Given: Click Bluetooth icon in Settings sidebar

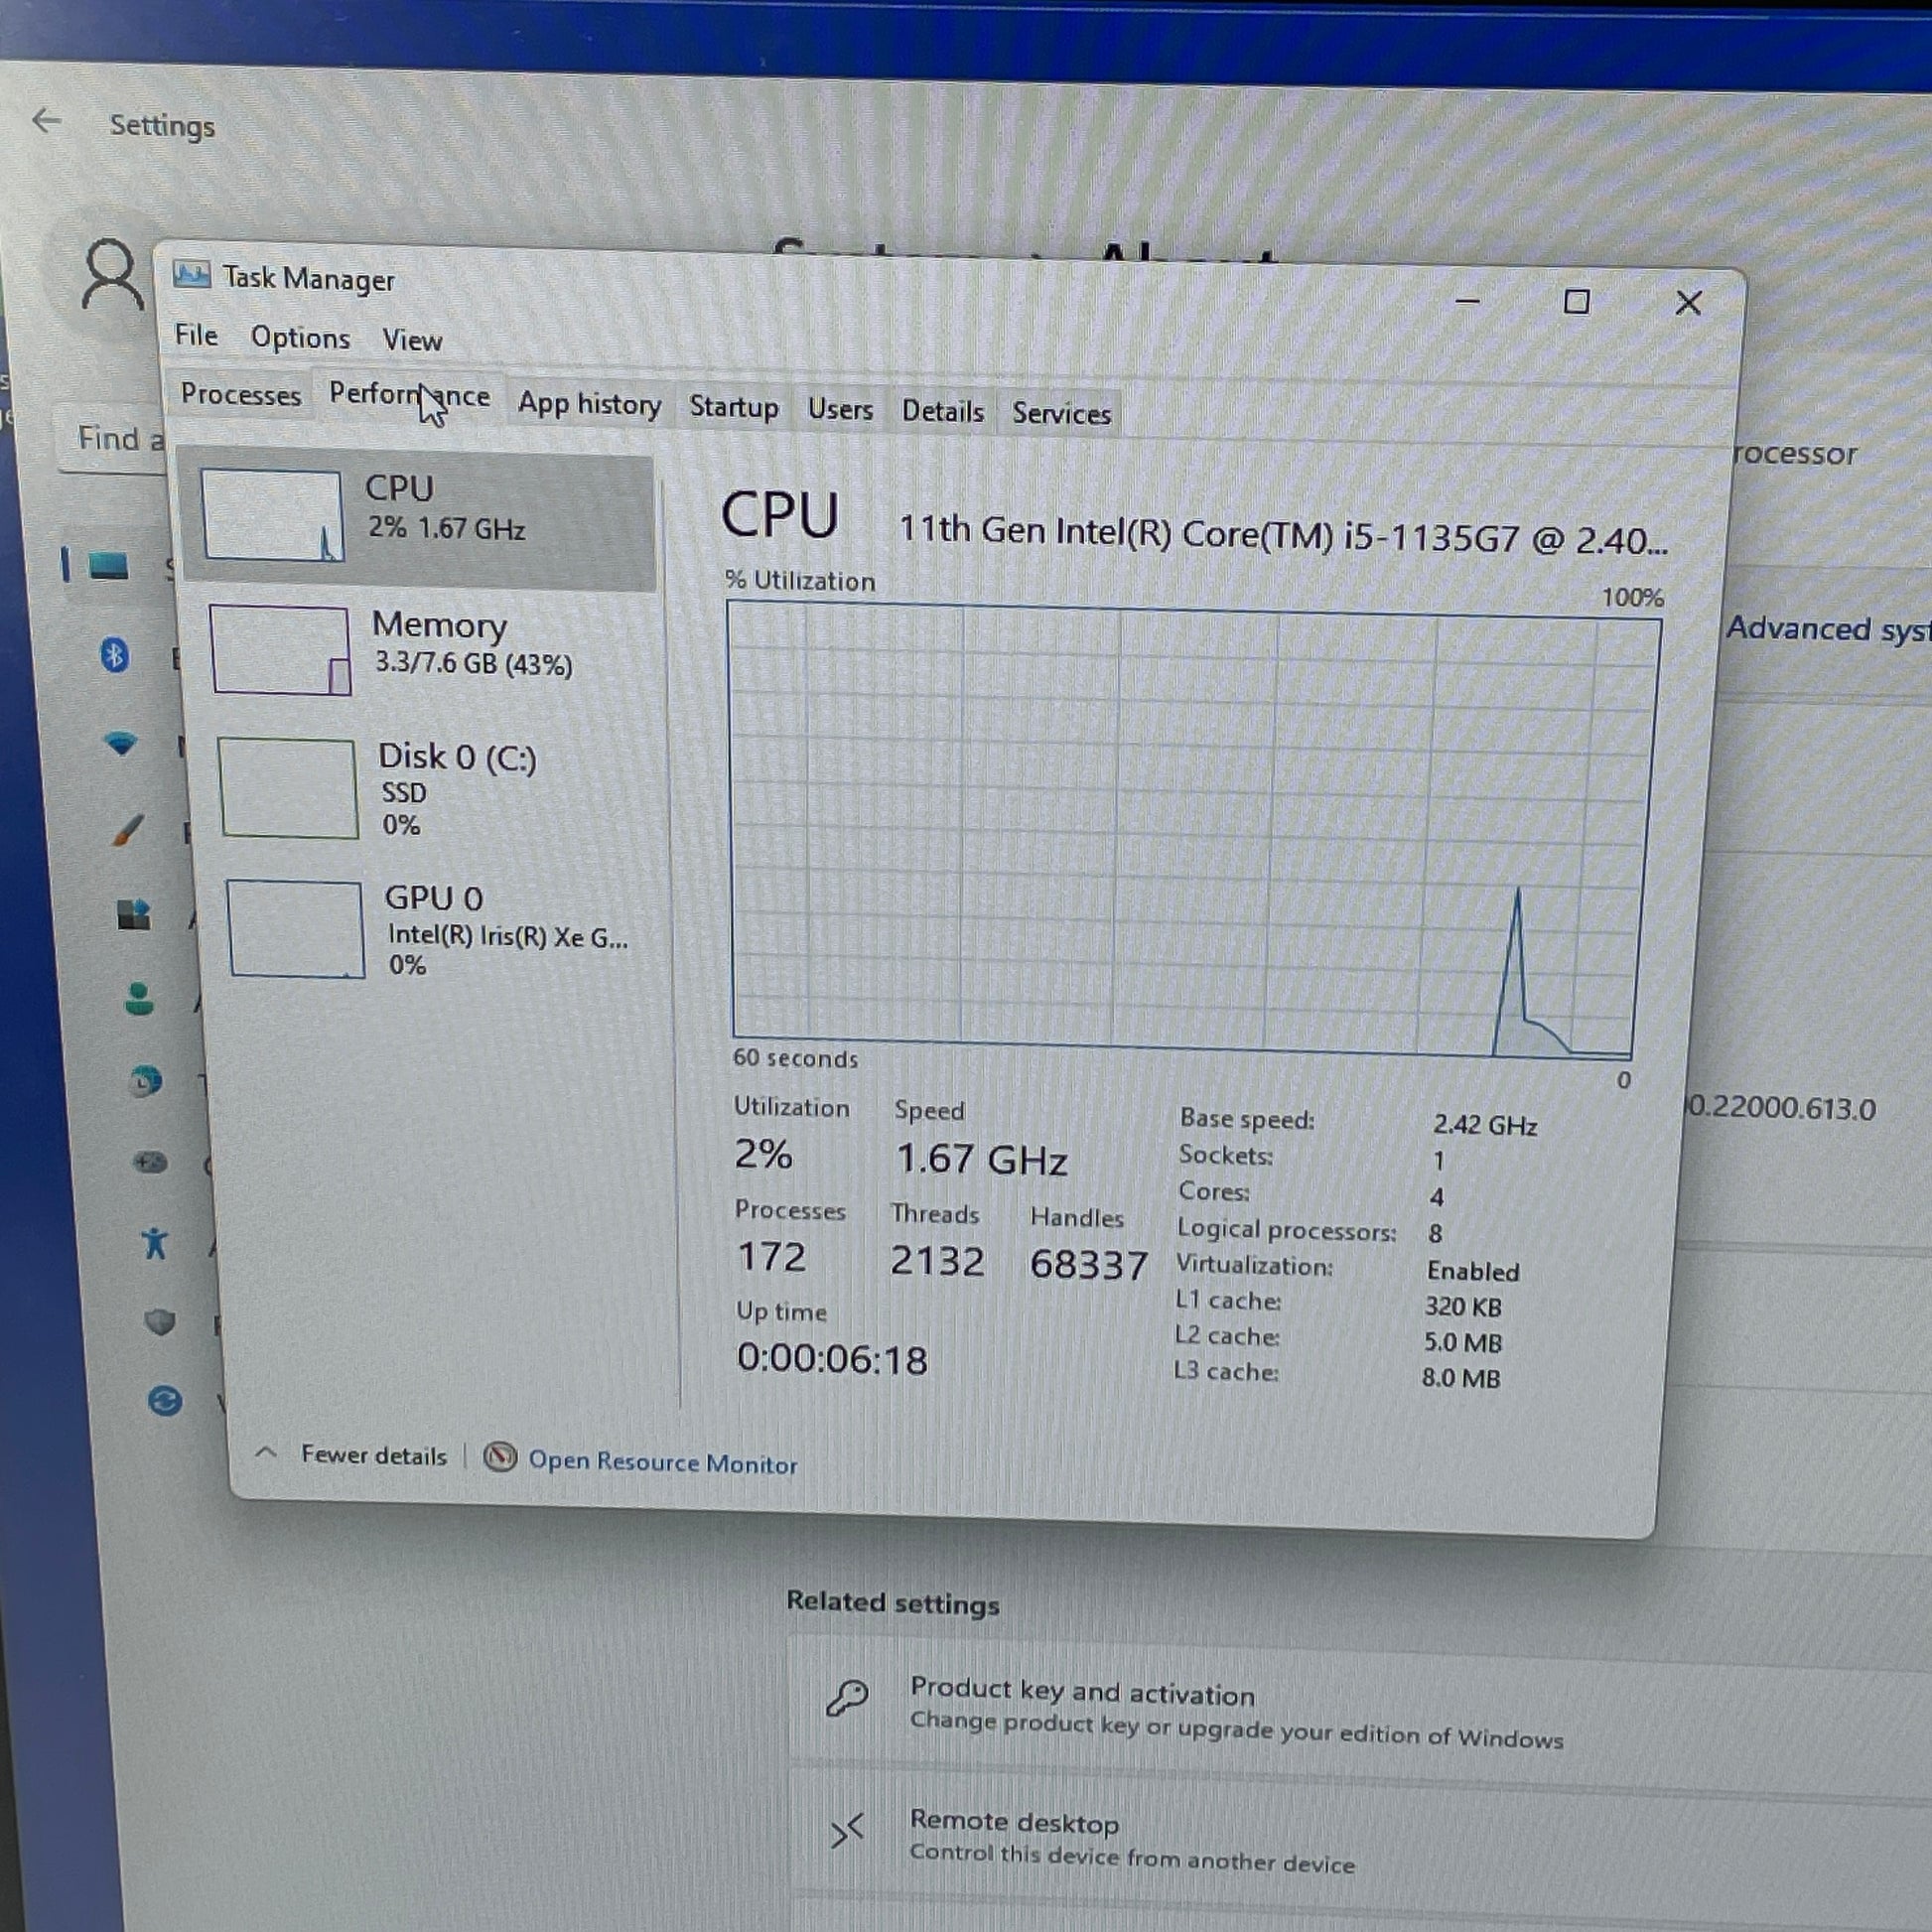Looking at the screenshot, I should (x=115, y=656).
